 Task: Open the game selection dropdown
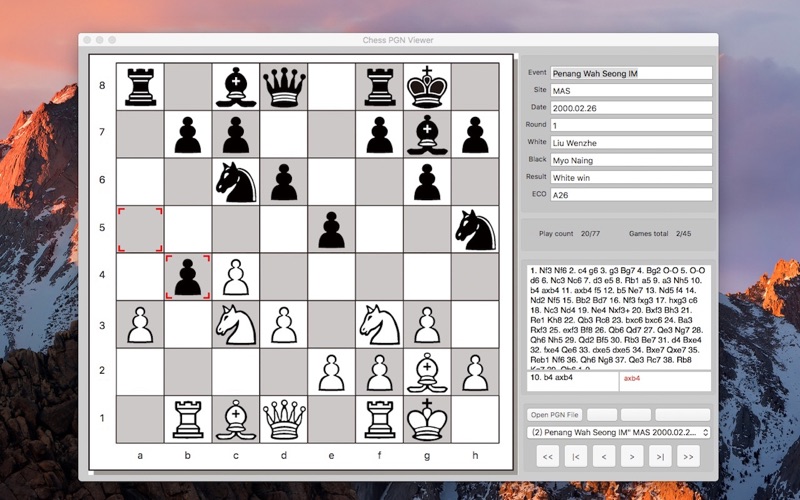tap(618, 432)
